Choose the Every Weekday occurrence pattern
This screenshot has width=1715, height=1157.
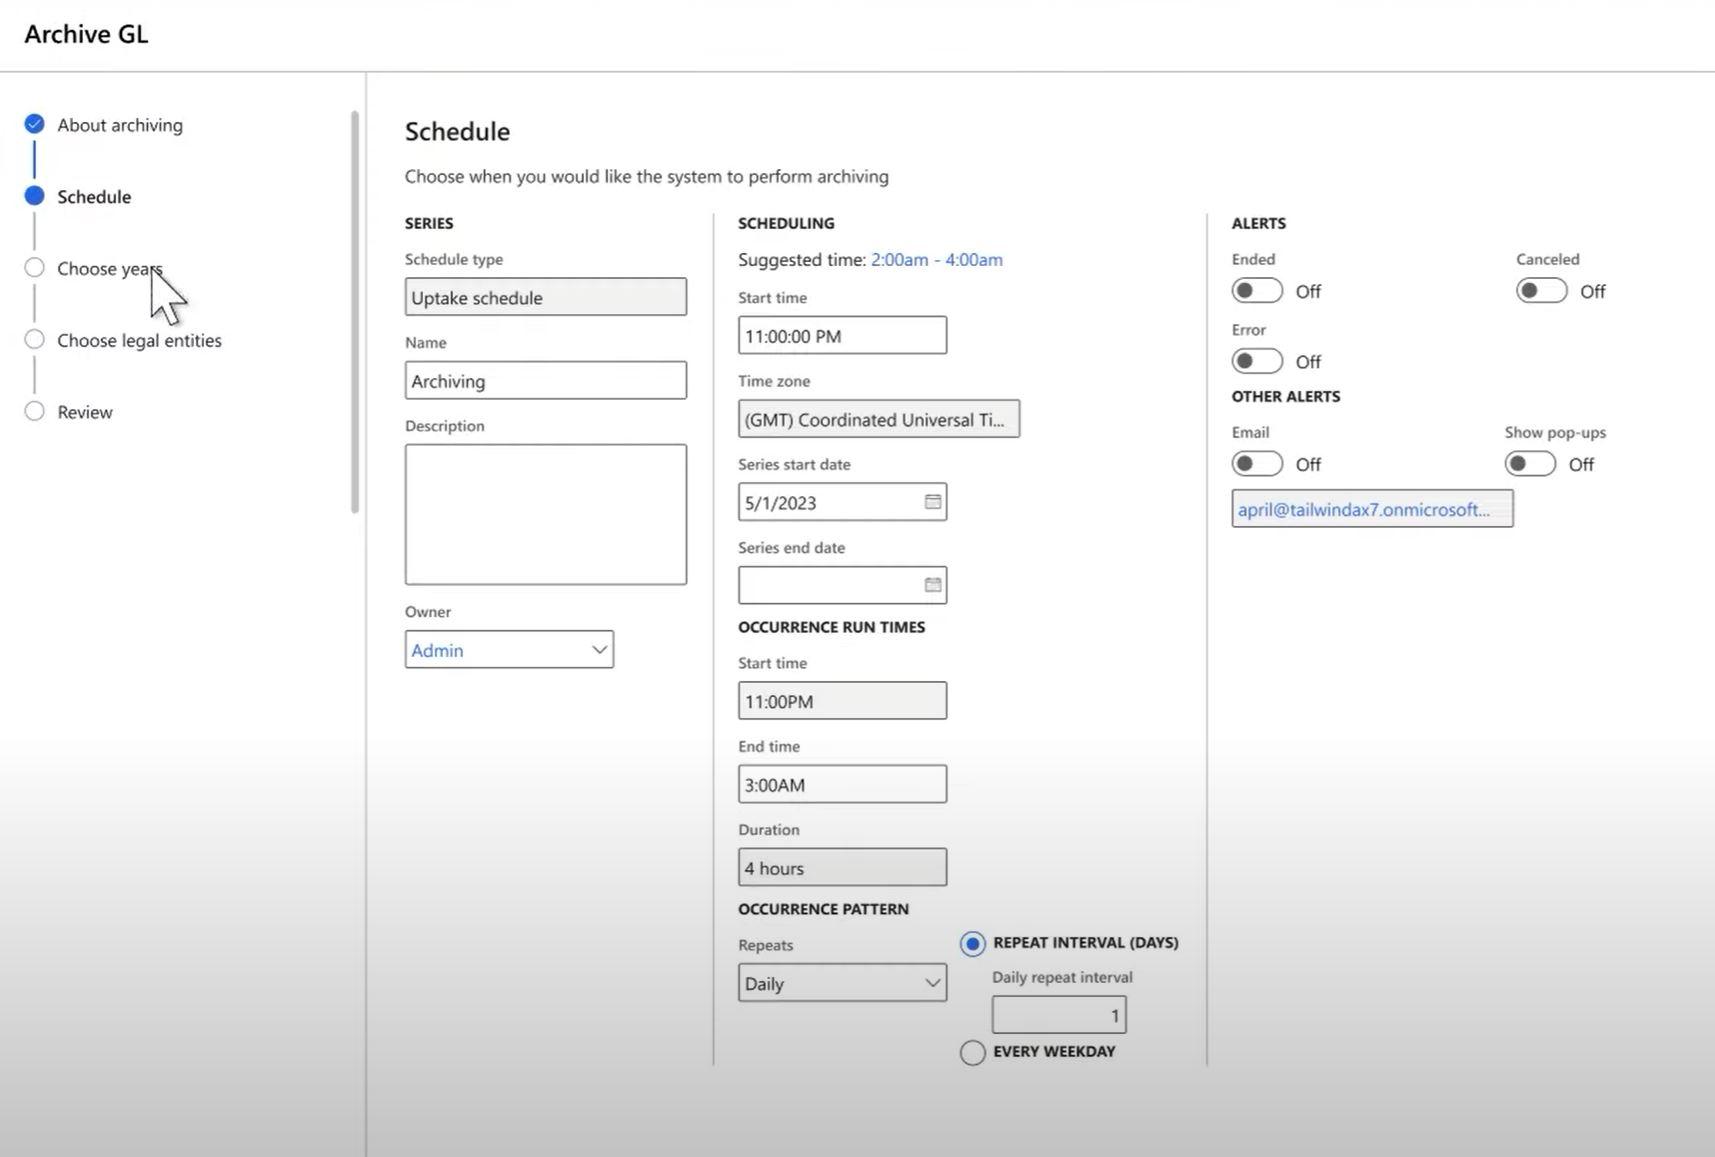pyautogui.click(x=971, y=1052)
